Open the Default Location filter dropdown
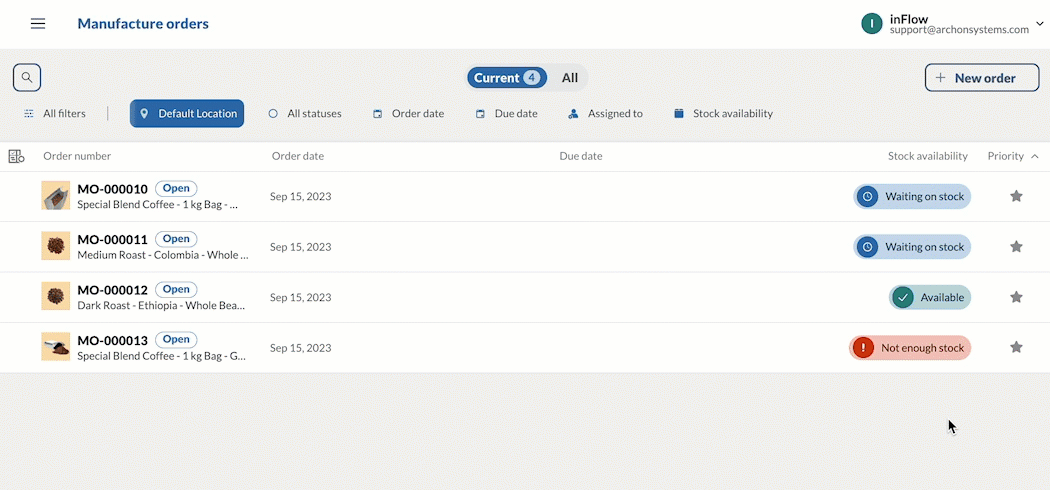This screenshot has width=1050, height=490. 188,114
